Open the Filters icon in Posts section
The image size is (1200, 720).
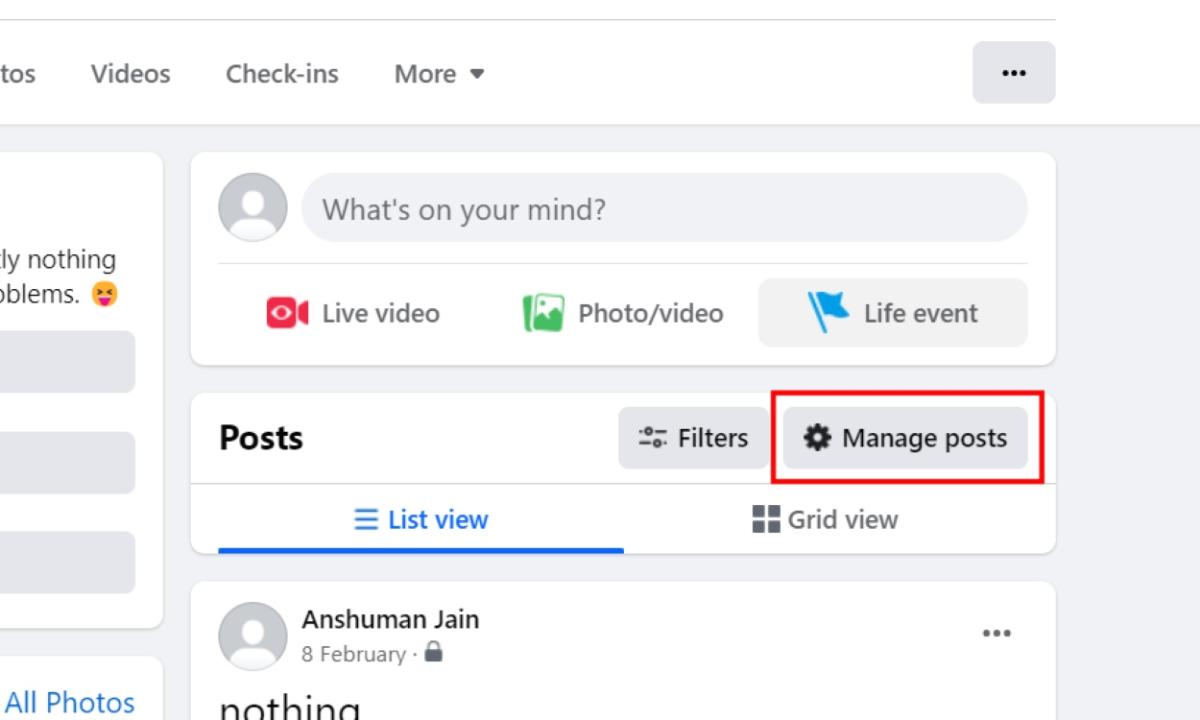[x=651, y=437]
